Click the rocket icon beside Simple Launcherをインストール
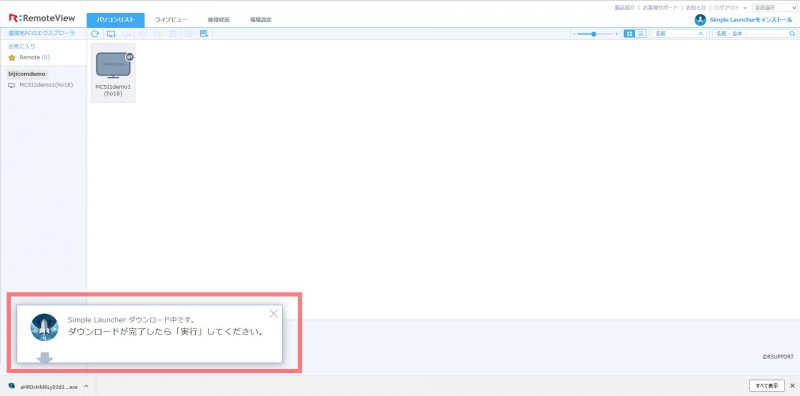 (700, 20)
